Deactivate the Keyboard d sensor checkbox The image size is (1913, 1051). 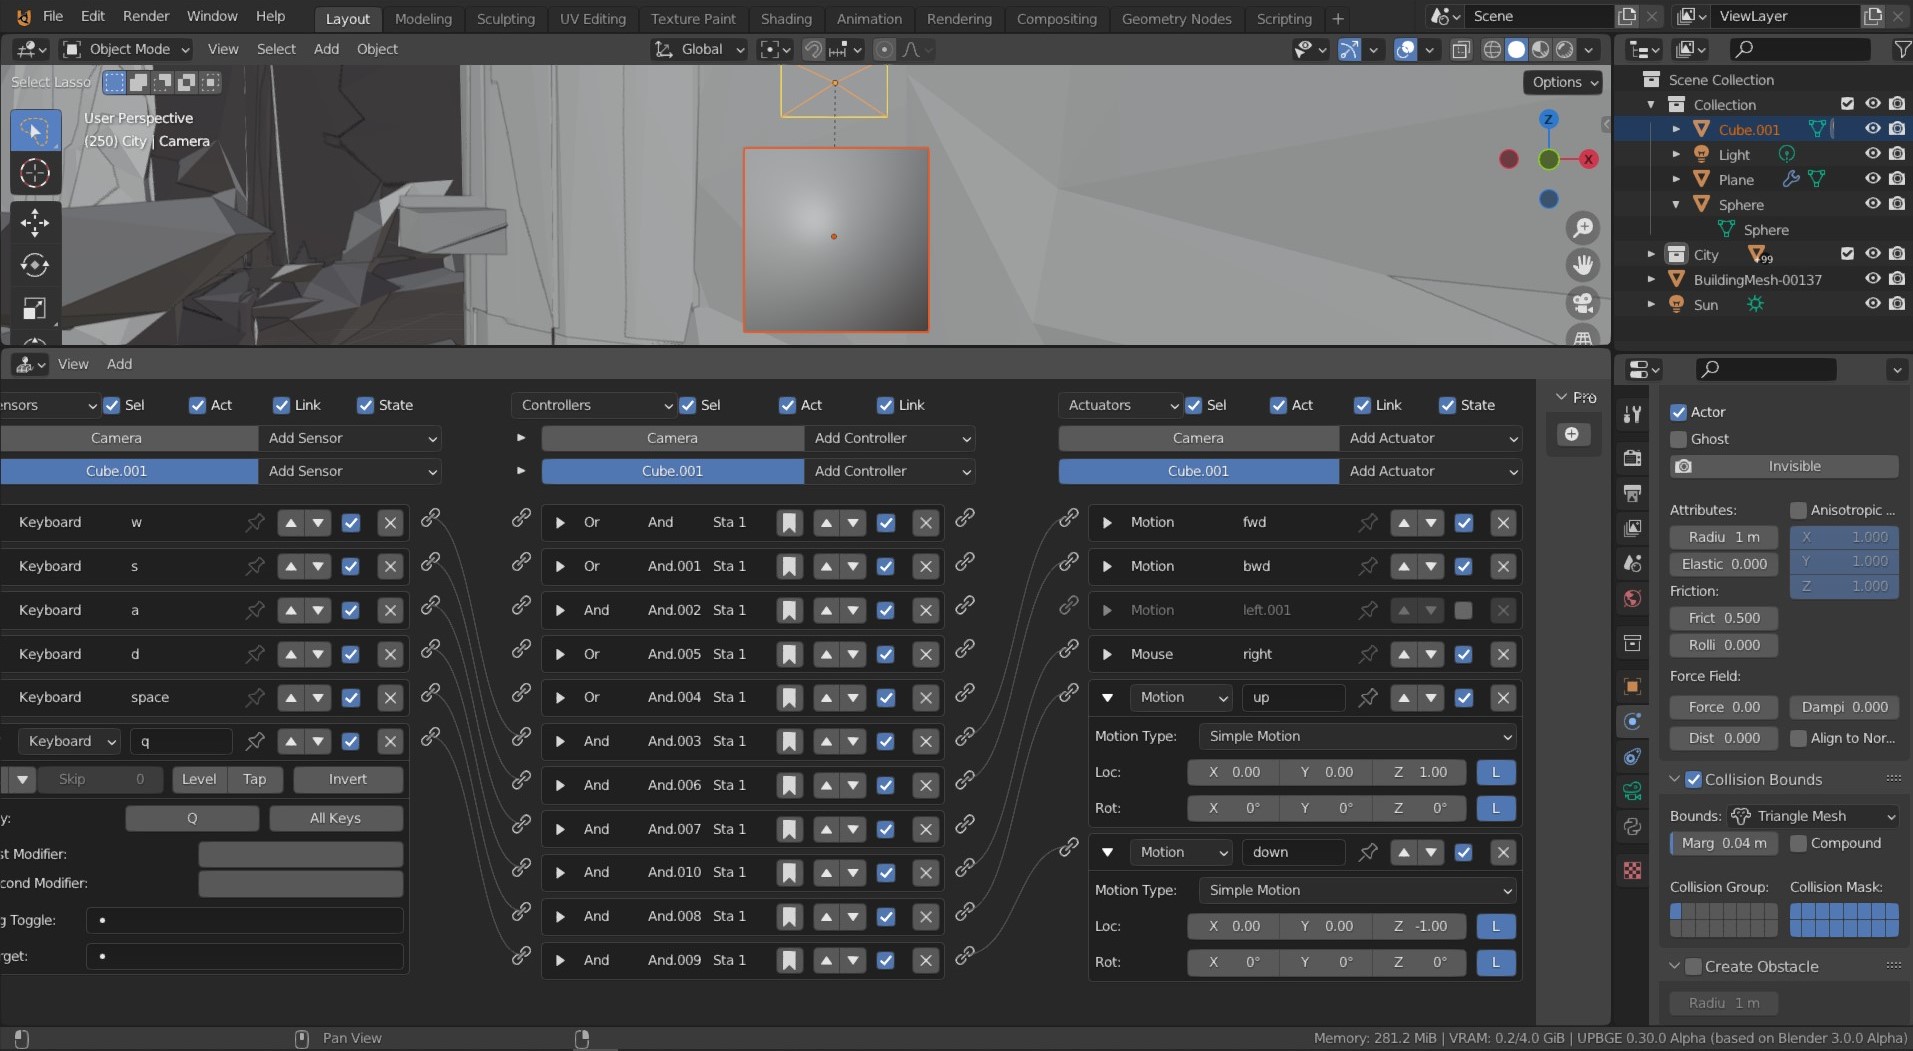(351, 654)
